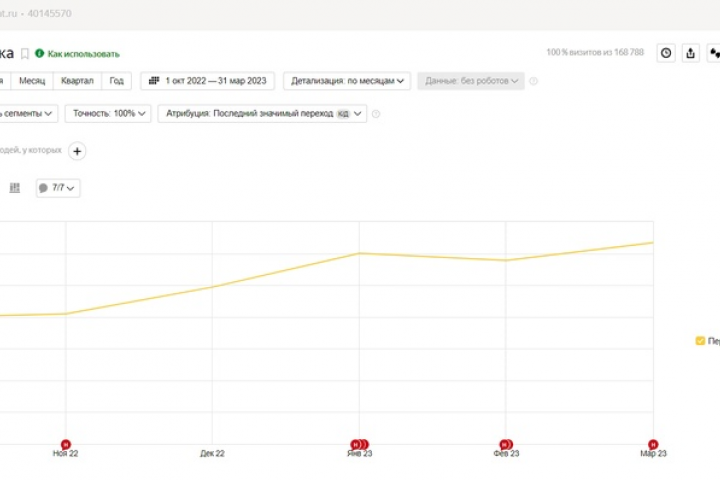Click the annotation marker above 'Ноя 22'

pos(66,444)
